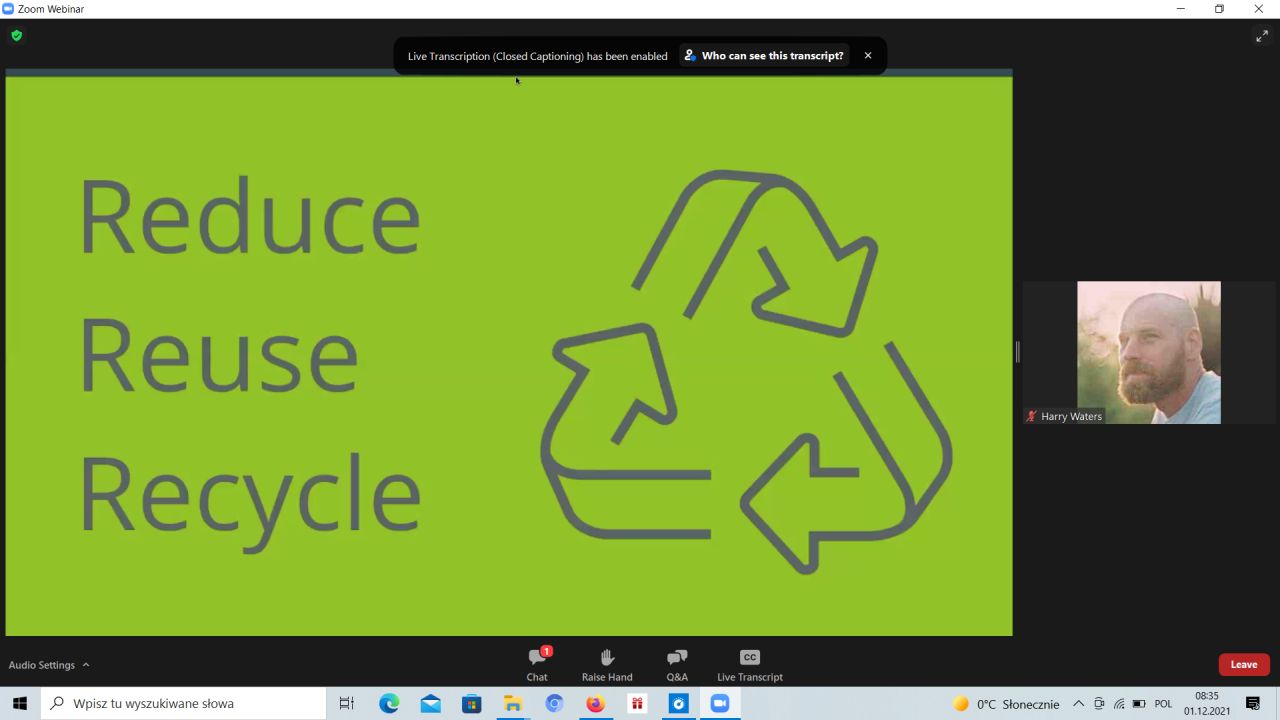Switch to Firefox on the taskbar
This screenshot has height=720, width=1280.
tap(596, 704)
